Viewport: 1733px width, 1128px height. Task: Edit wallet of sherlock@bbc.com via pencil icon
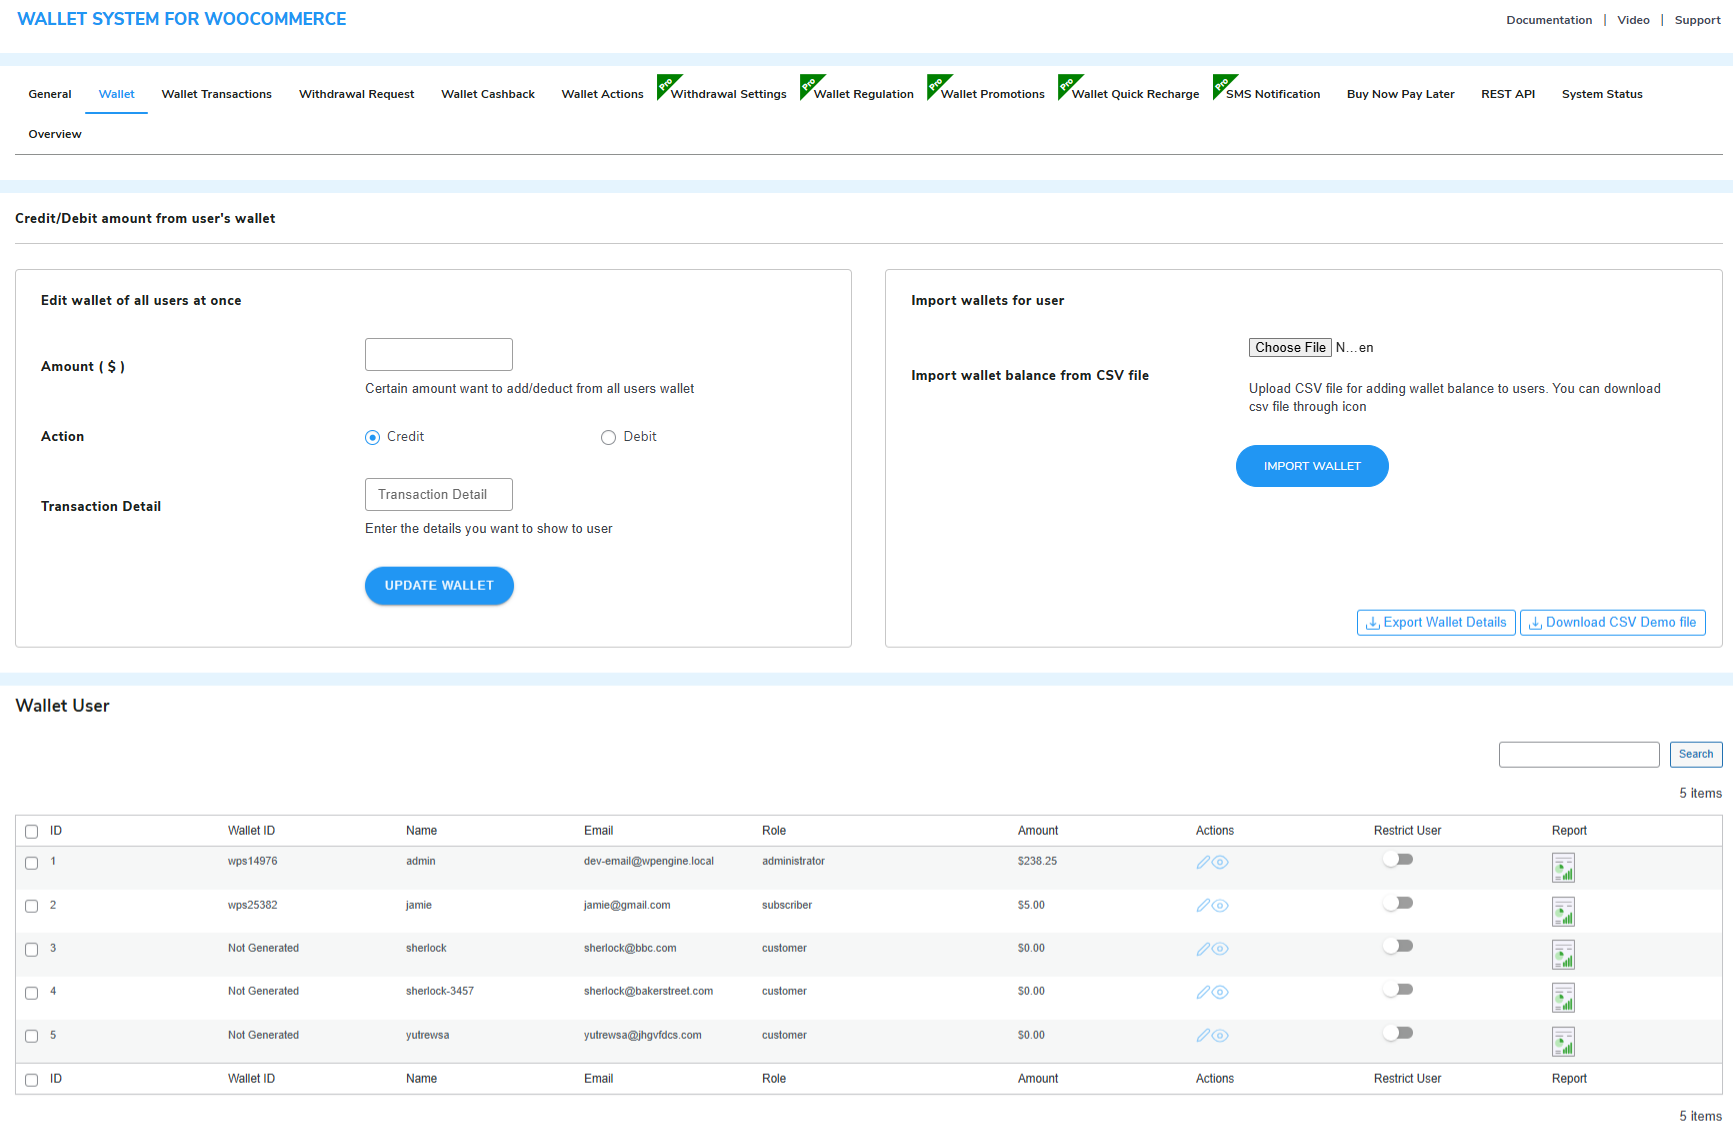click(x=1203, y=949)
